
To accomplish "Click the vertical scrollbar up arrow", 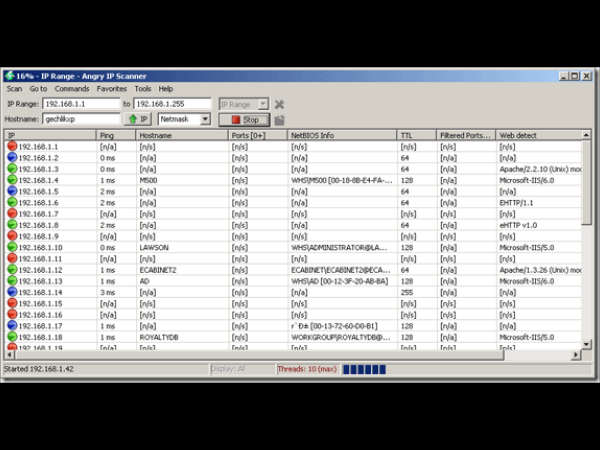I will click(x=586, y=135).
